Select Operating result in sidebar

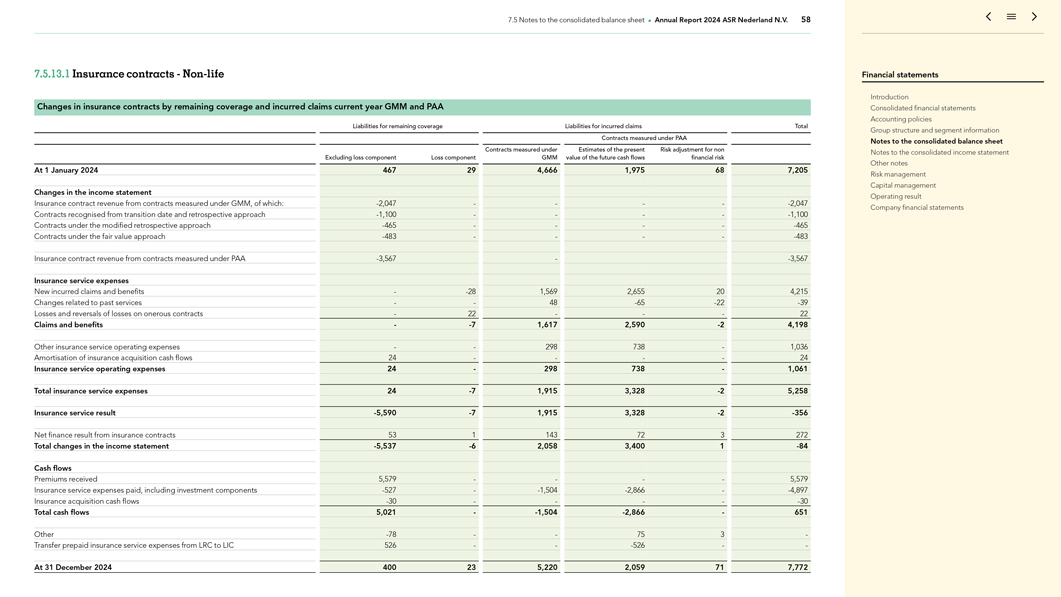click(896, 196)
